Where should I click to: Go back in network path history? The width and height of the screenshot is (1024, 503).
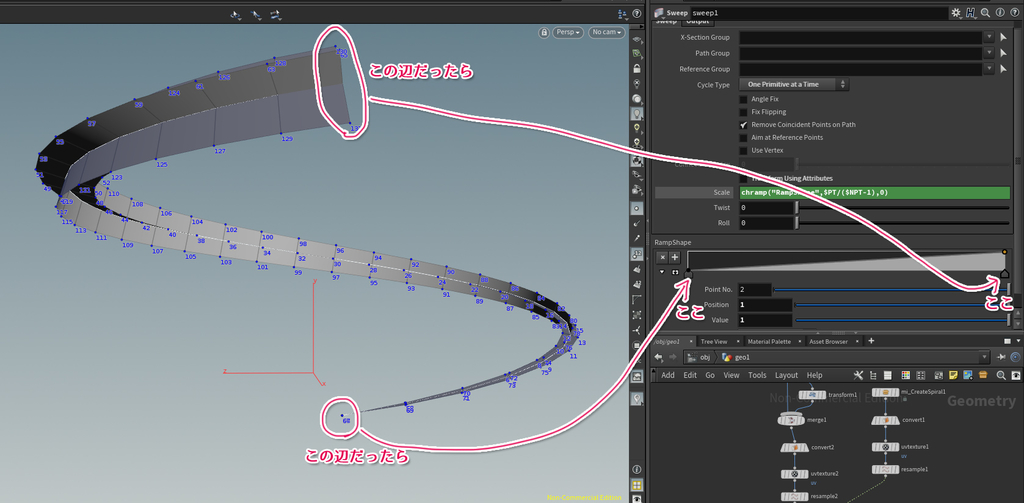(x=658, y=357)
